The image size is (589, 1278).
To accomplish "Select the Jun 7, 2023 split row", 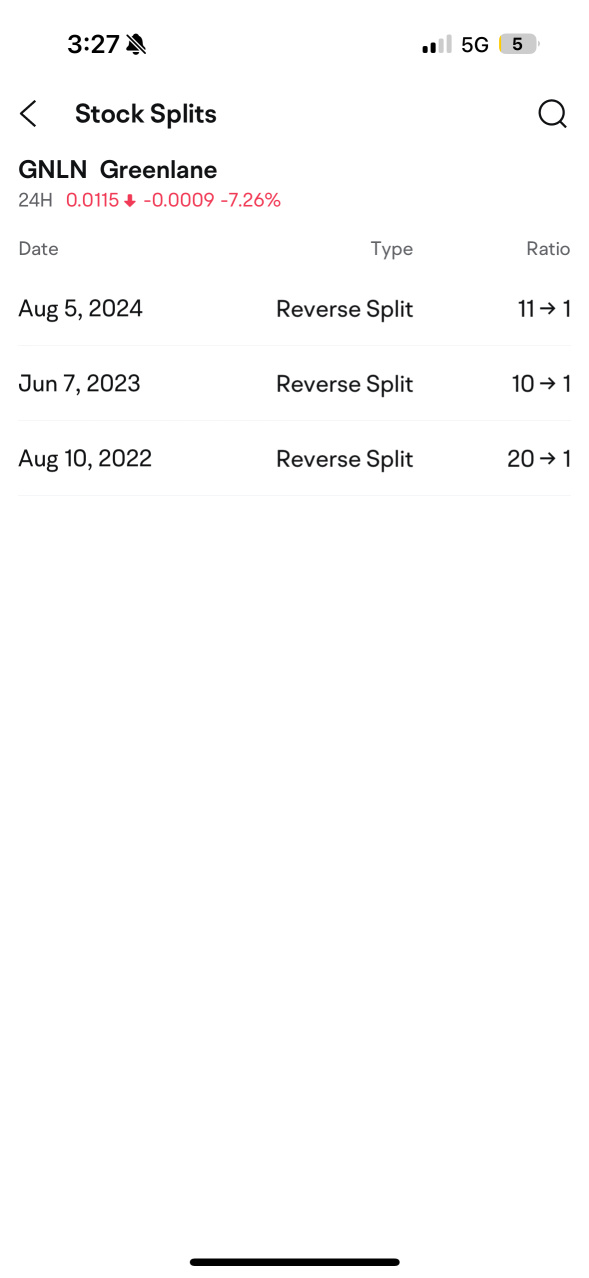I will point(294,384).
